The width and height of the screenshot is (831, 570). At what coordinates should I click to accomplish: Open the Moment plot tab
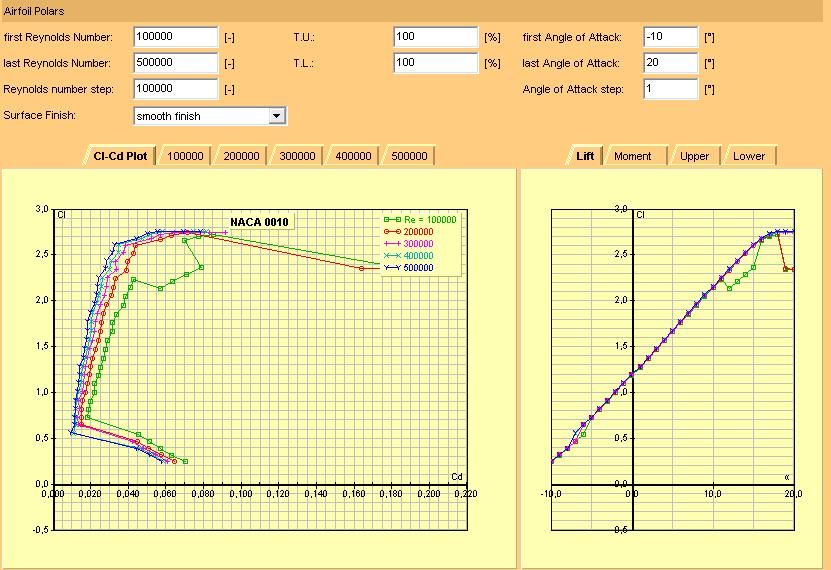coord(632,156)
